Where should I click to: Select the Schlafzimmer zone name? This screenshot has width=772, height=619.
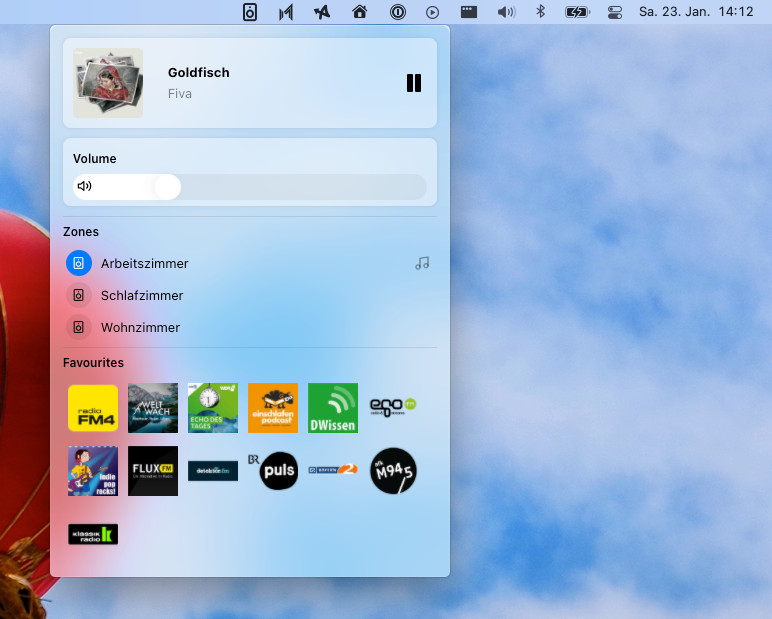(x=142, y=295)
